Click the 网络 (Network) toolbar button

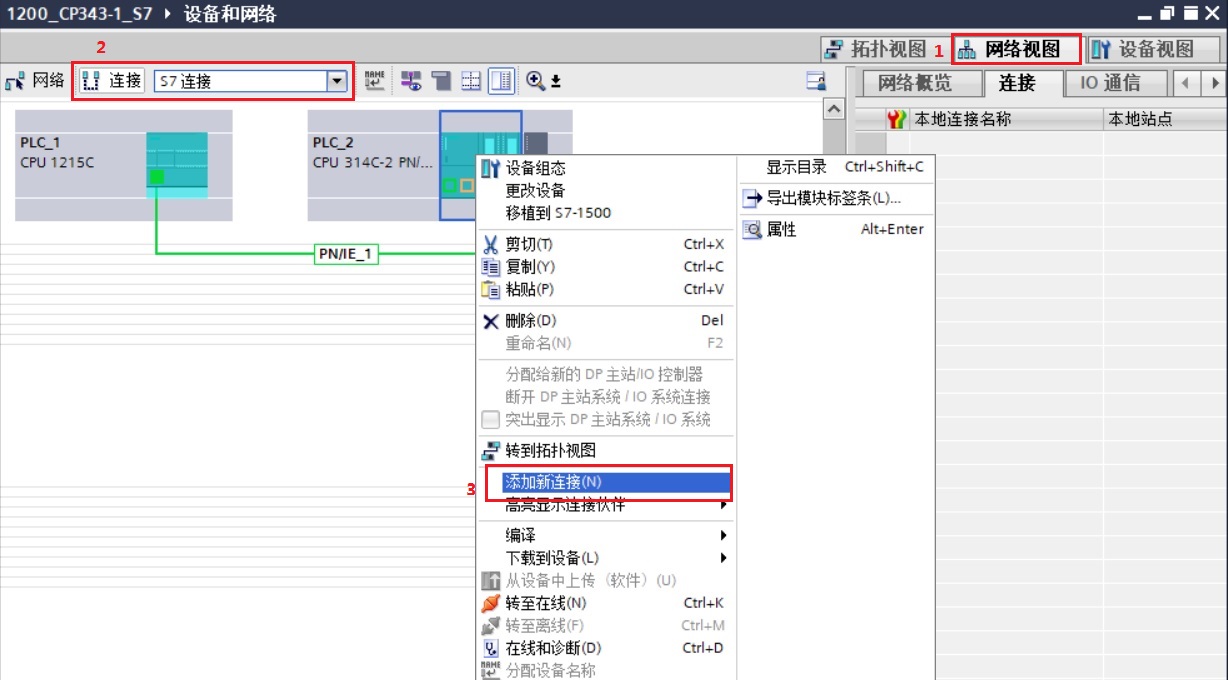click(35, 81)
